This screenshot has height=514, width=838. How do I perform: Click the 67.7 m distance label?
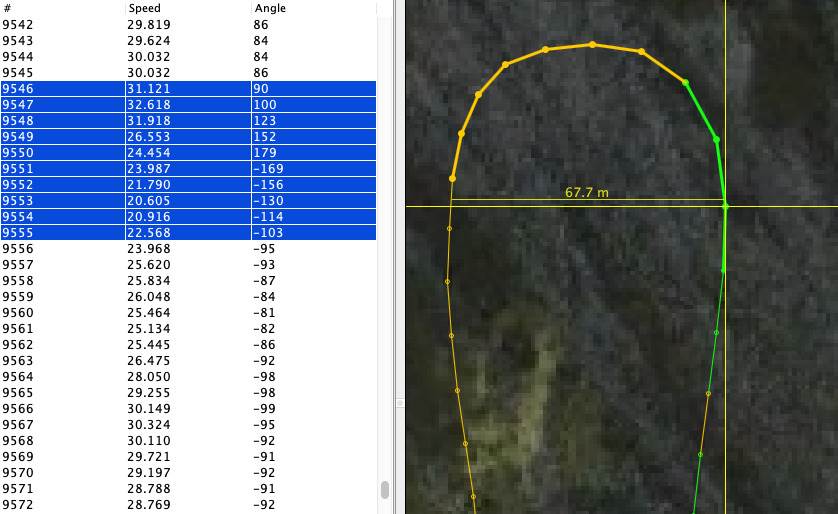(x=586, y=193)
